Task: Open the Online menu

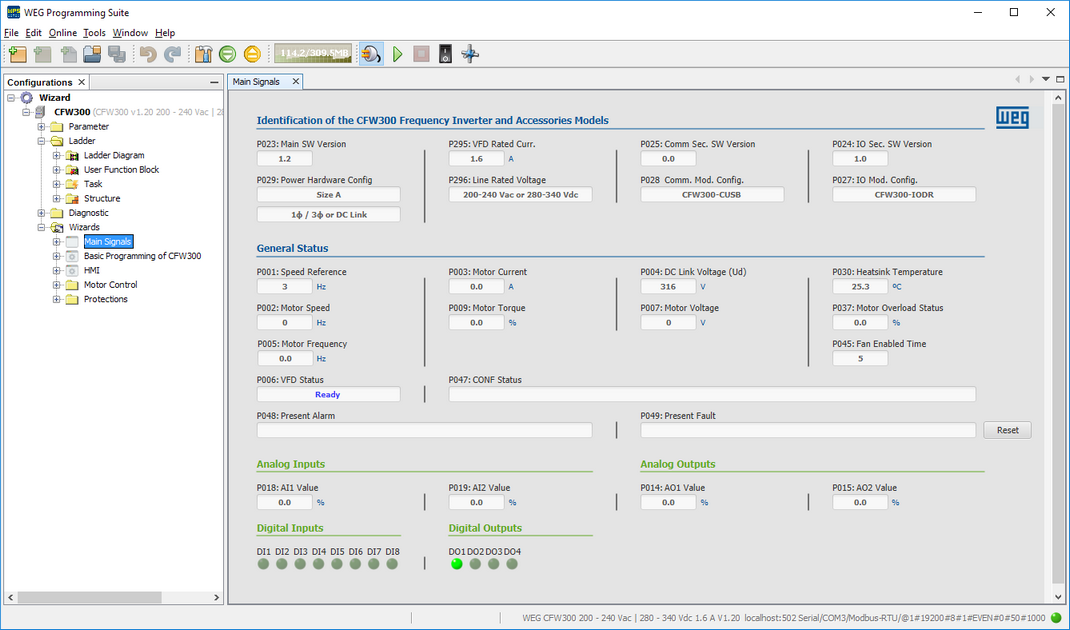Action: (x=62, y=33)
